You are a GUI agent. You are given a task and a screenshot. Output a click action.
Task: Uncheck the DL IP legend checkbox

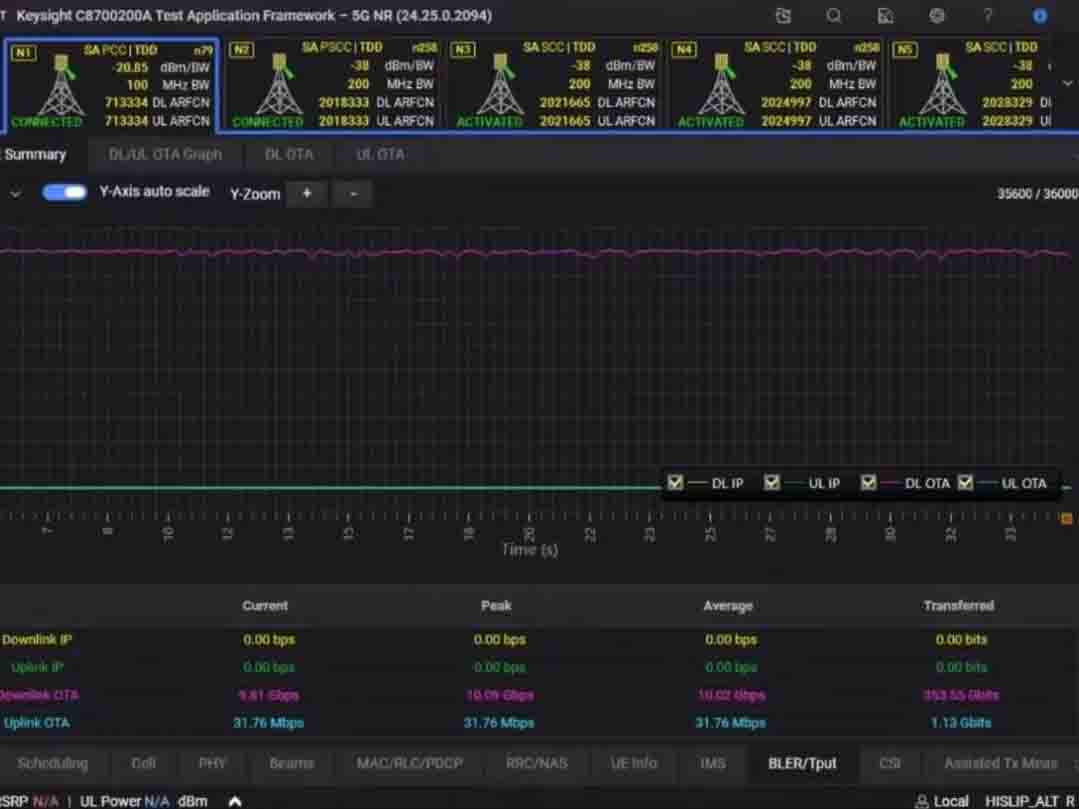pos(675,483)
